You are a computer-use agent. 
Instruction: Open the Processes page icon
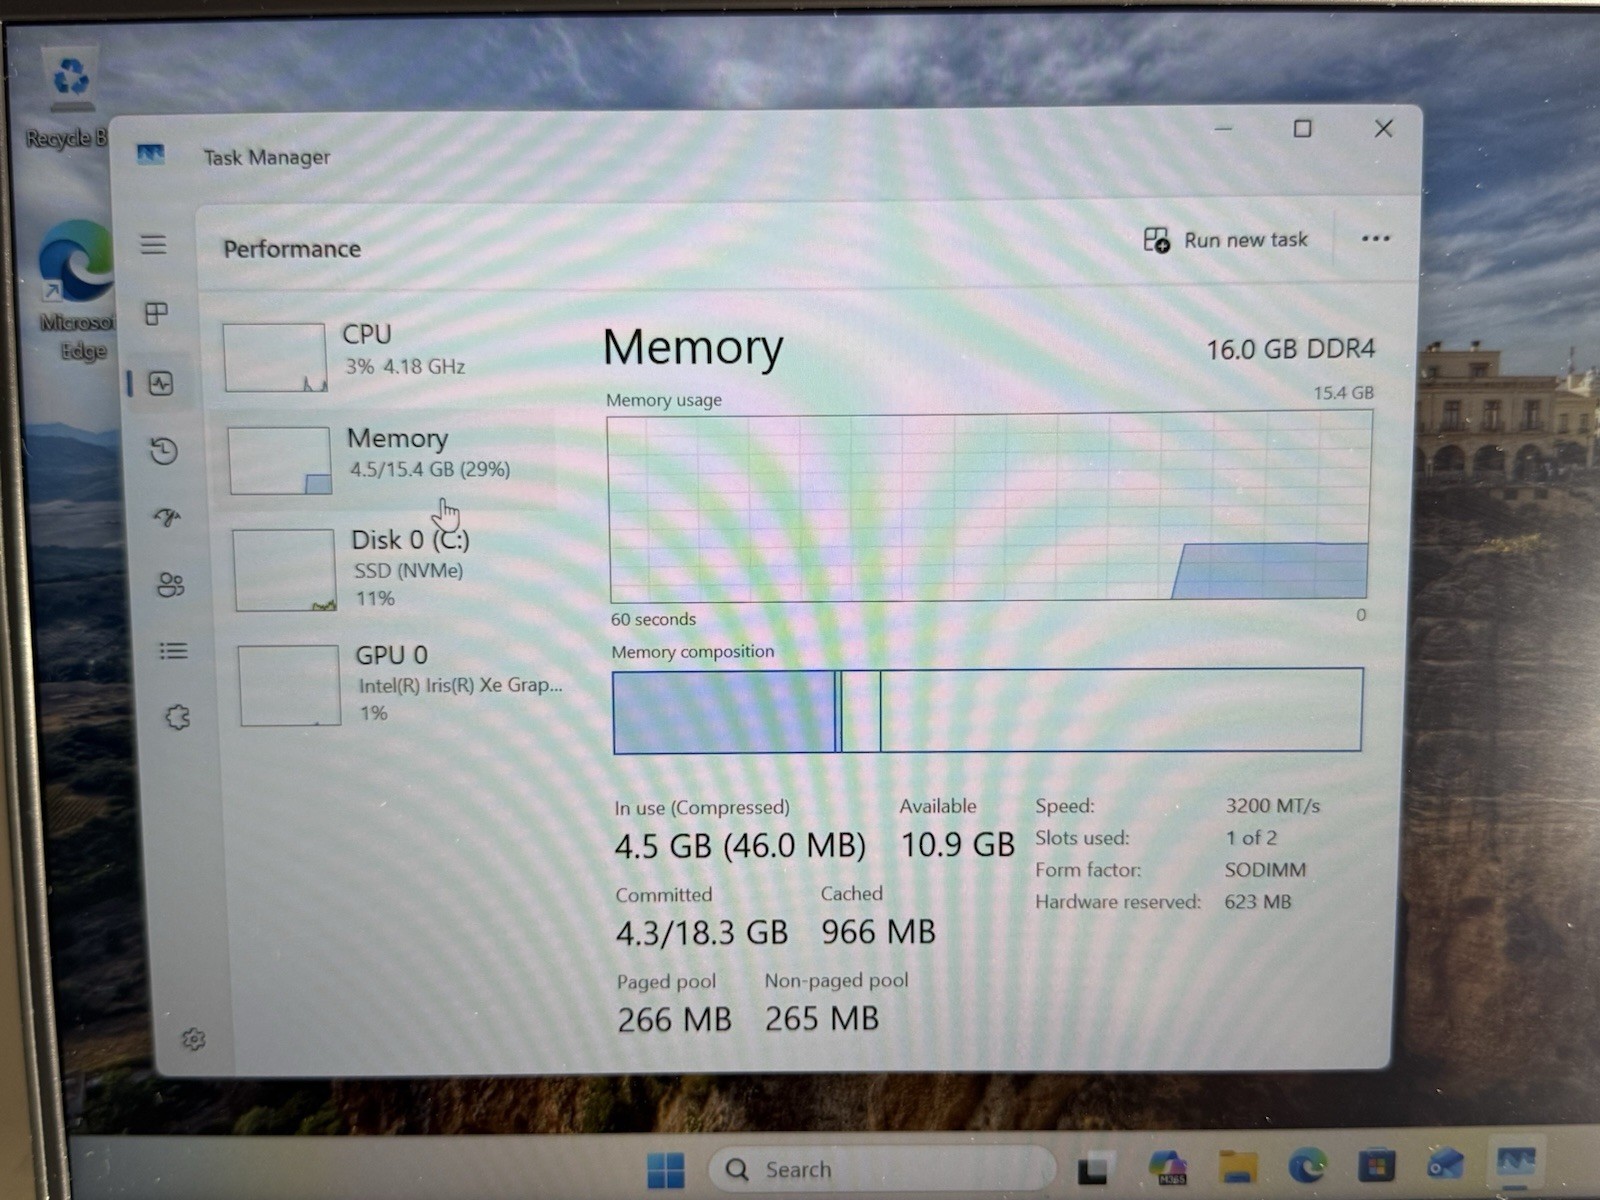click(156, 314)
